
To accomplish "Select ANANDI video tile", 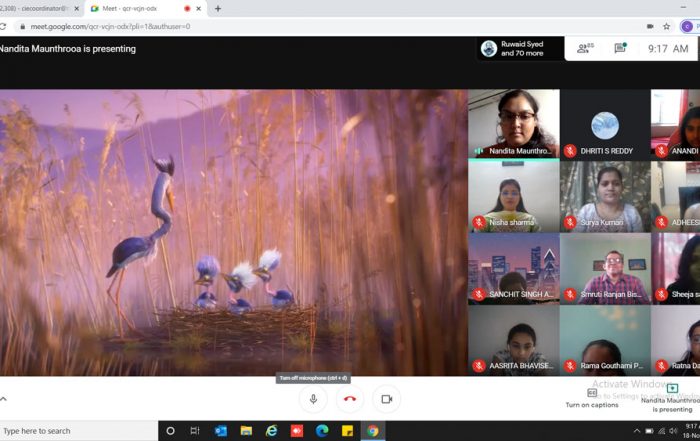I will pyautogui.click(x=676, y=124).
